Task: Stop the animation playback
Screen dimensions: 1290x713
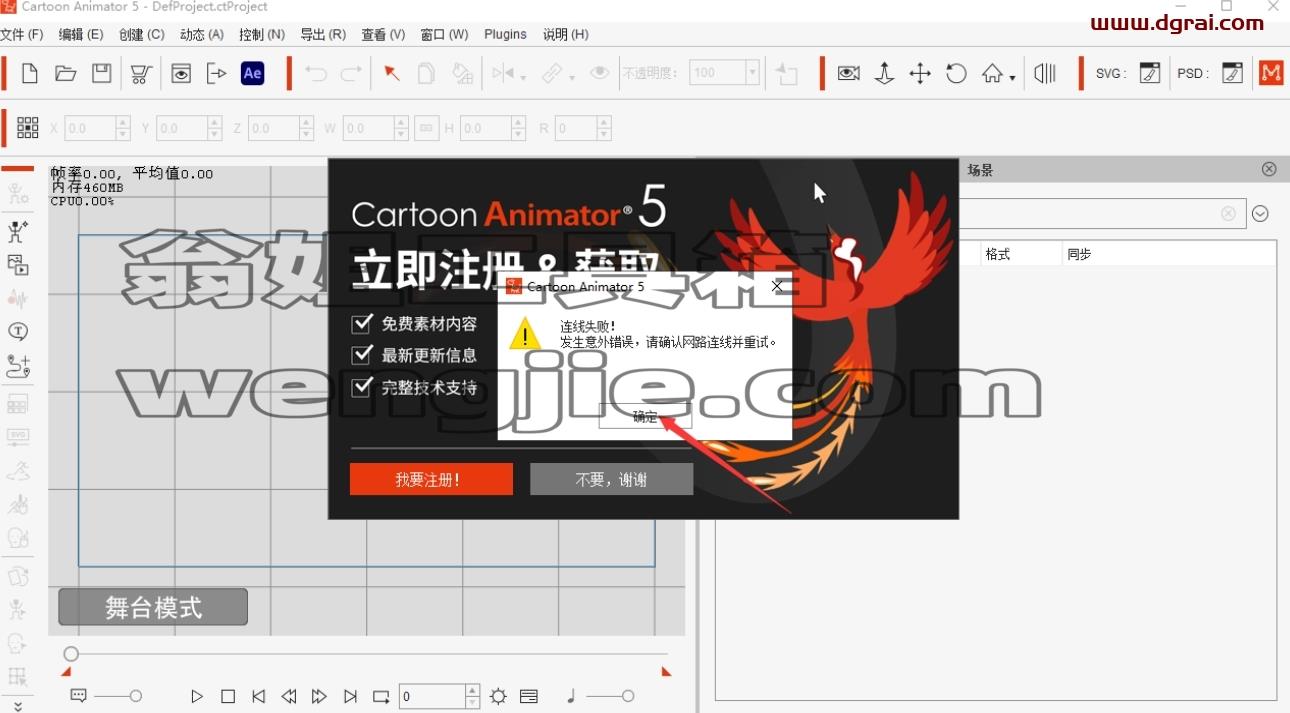Action: point(228,696)
